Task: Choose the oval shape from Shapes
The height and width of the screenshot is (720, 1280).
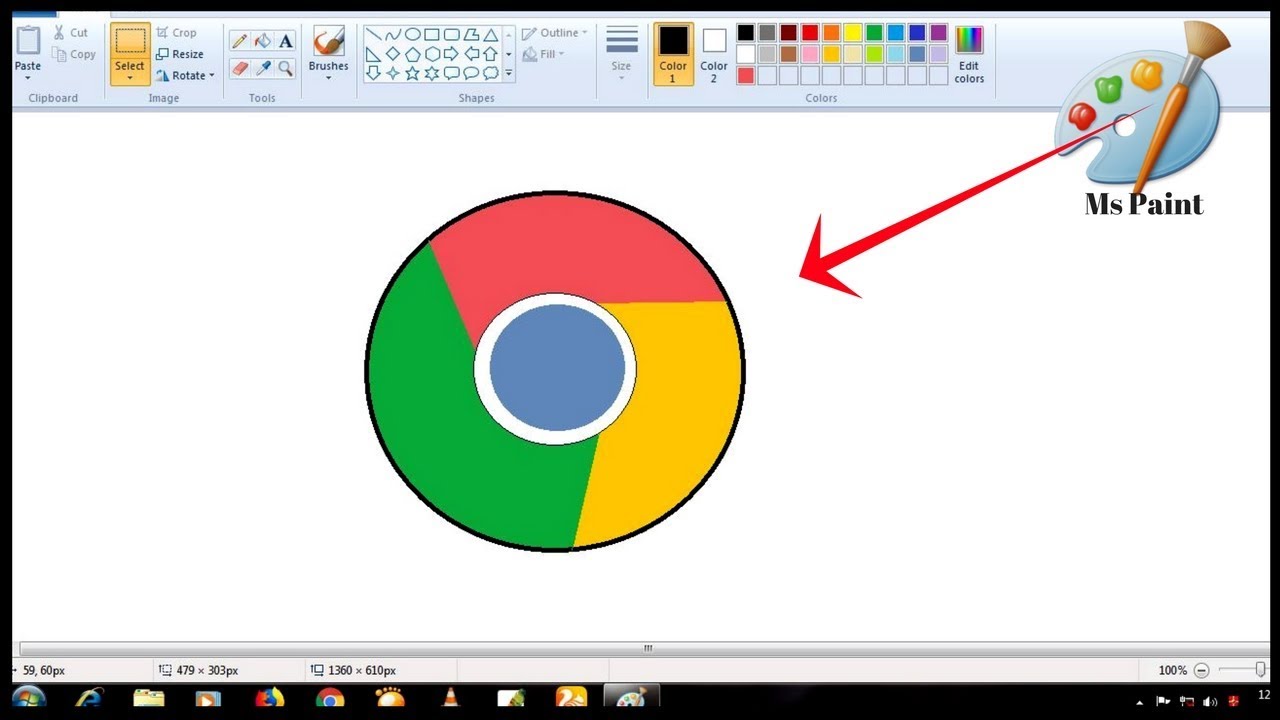Action: (x=413, y=34)
